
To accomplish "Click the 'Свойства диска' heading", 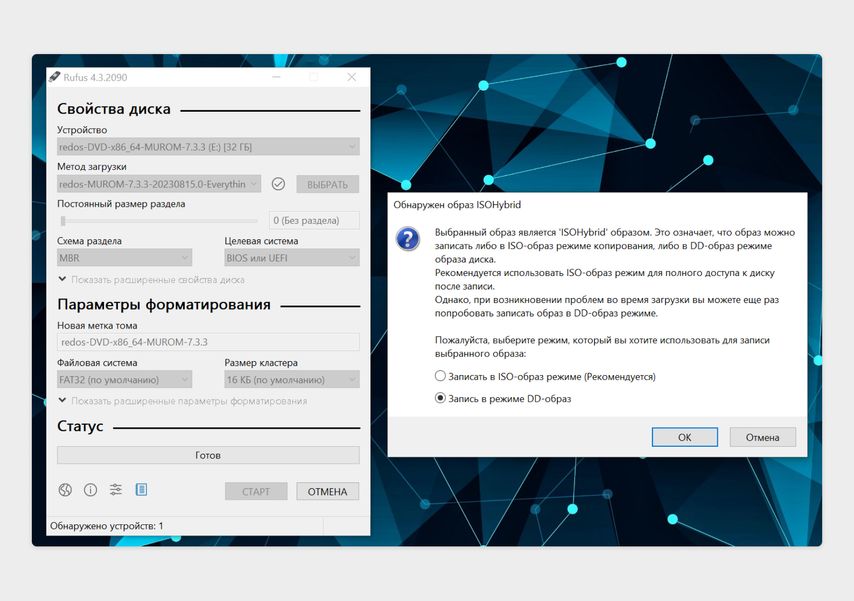I will [x=114, y=109].
